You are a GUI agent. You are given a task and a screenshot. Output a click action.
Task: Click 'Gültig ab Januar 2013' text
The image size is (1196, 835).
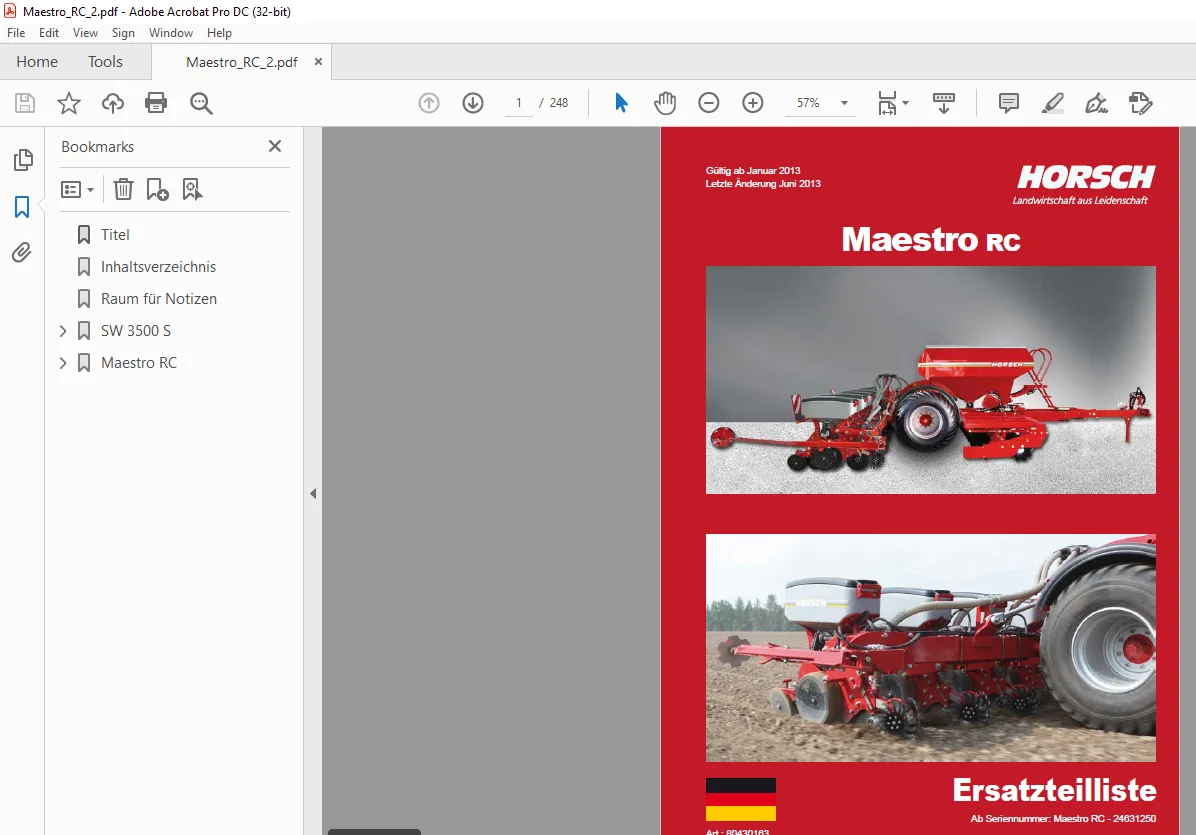pyautogui.click(x=753, y=171)
